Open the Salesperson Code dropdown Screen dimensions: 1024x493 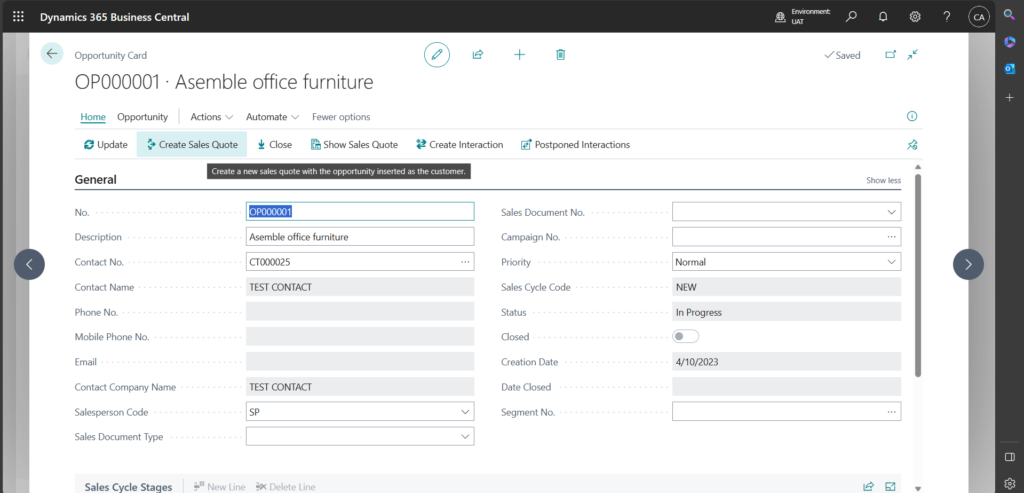tap(465, 412)
